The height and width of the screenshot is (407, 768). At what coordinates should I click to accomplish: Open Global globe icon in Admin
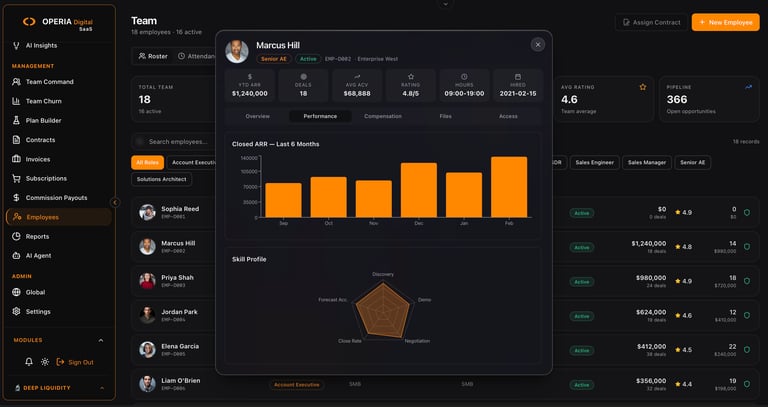16,292
